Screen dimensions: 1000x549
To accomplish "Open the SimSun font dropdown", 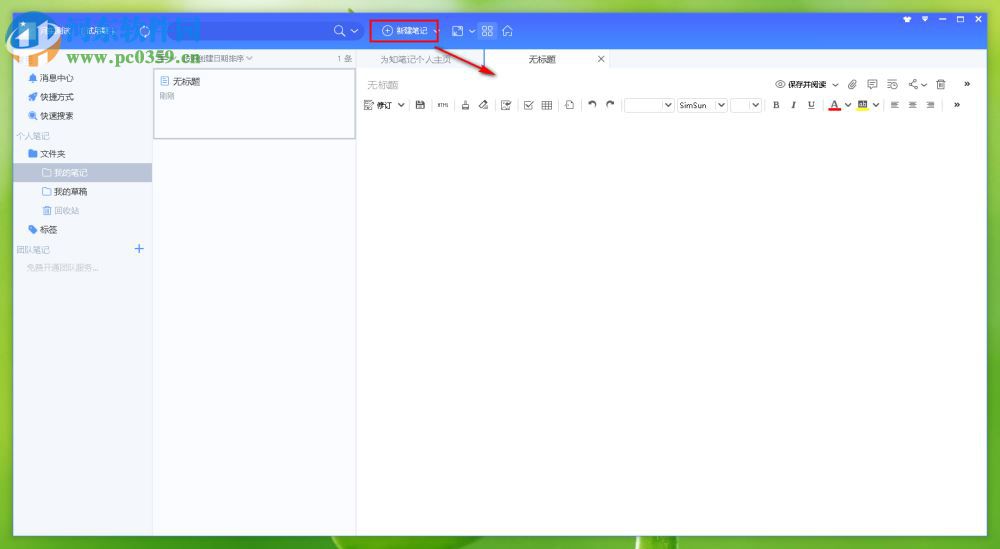I will click(x=702, y=105).
